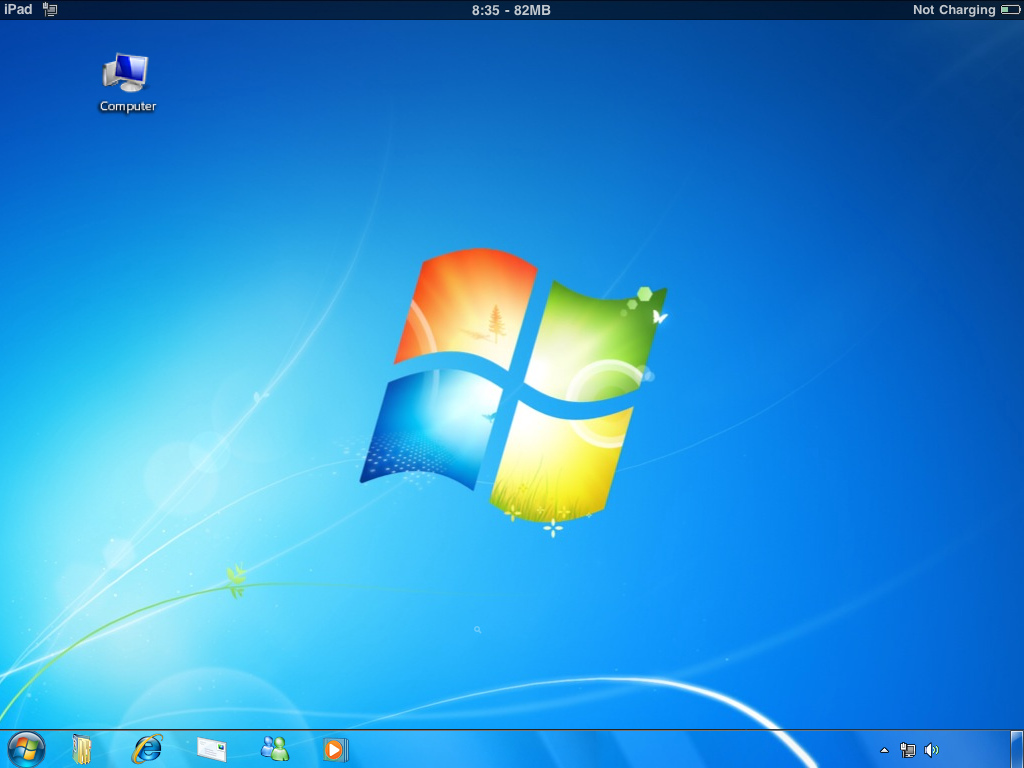Tap the 'Not Charging' status text
1024x768 pixels.
pyautogui.click(x=954, y=10)
